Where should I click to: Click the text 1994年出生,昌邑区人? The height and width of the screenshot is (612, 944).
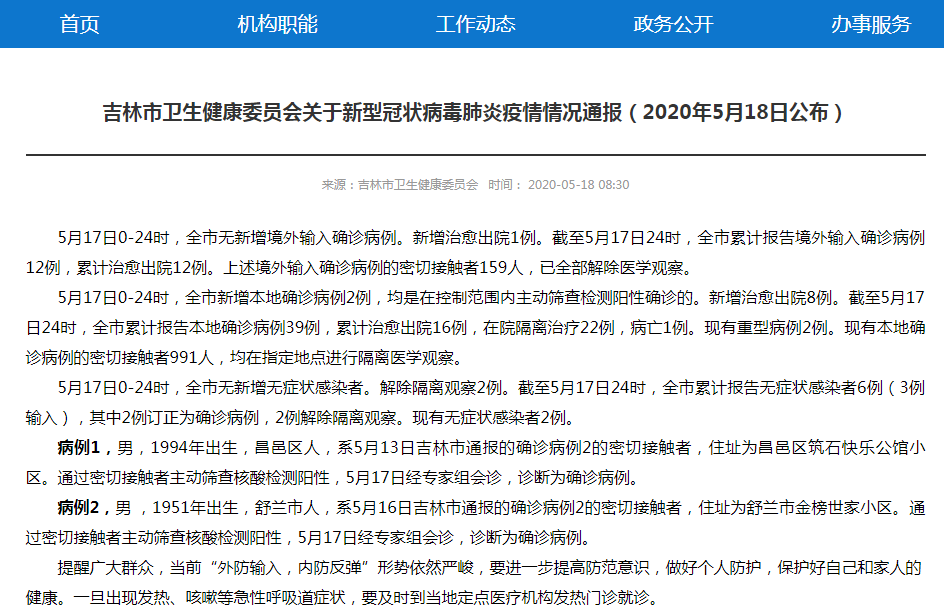pyautogui.click(x=235, y=448)
